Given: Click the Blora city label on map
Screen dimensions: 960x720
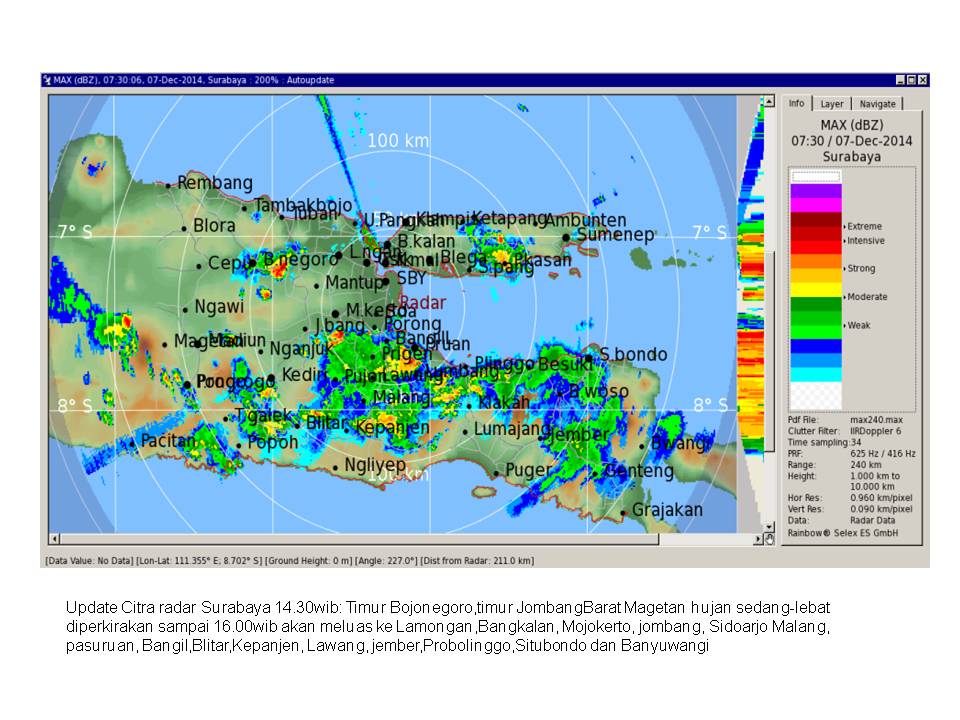Looking at the screenshot, I should tap(214, 225).
